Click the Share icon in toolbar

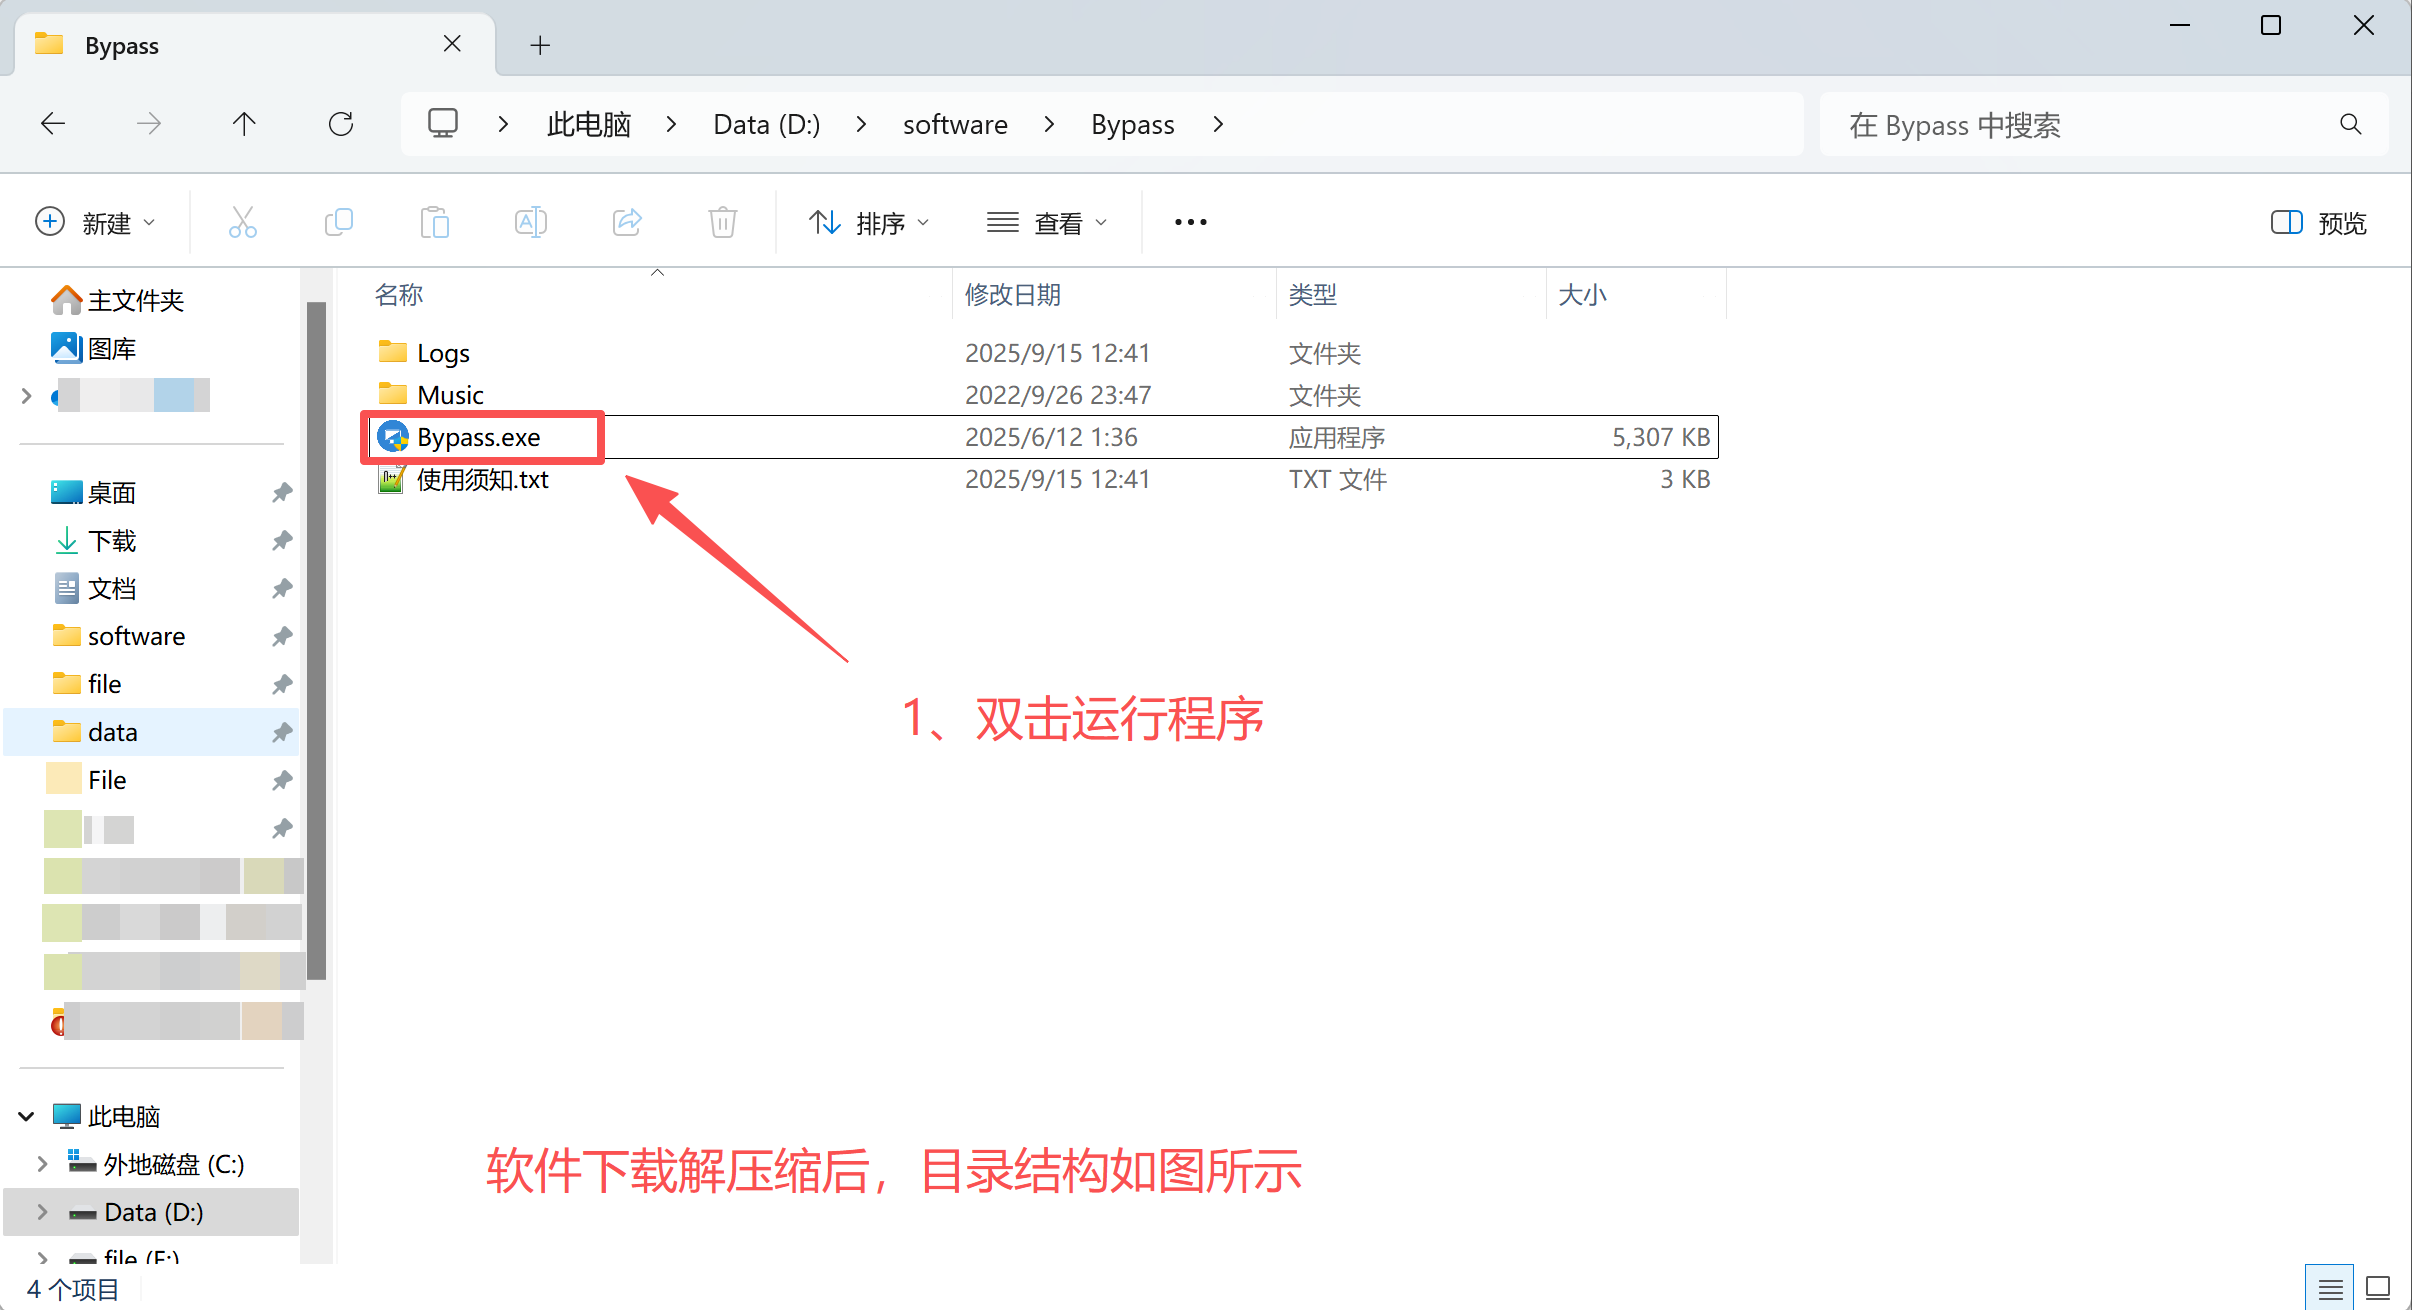627,222
